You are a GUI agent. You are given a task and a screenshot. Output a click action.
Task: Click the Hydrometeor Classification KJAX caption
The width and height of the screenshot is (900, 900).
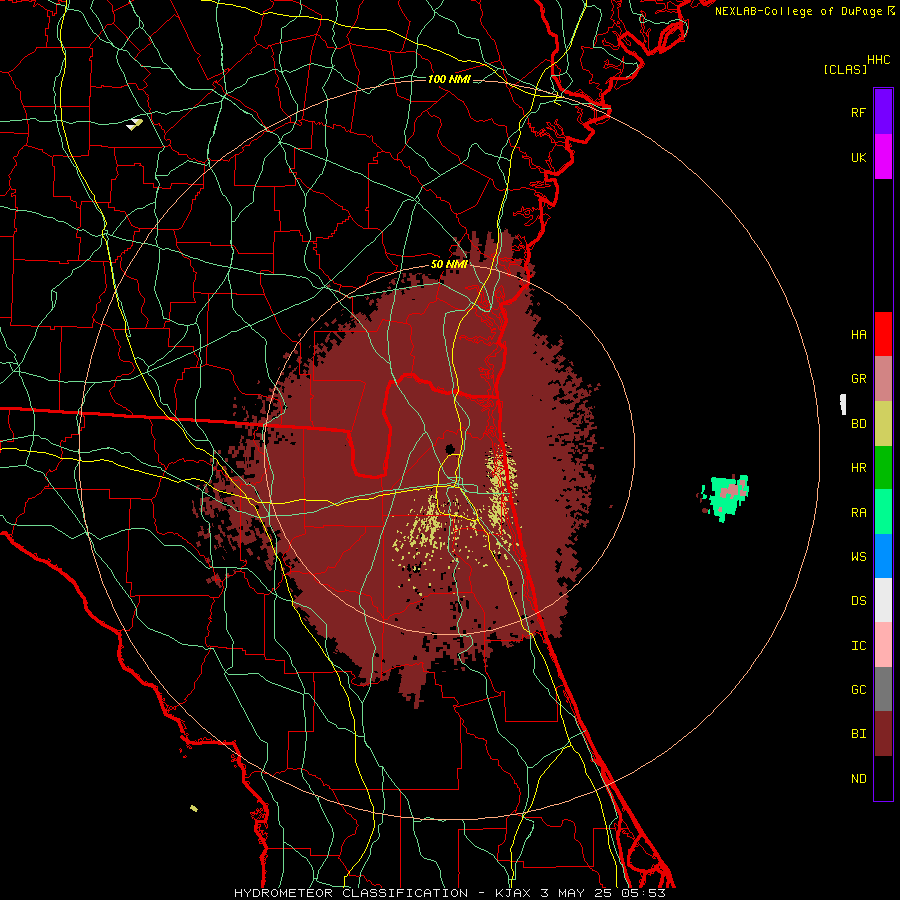click(449, 893)
